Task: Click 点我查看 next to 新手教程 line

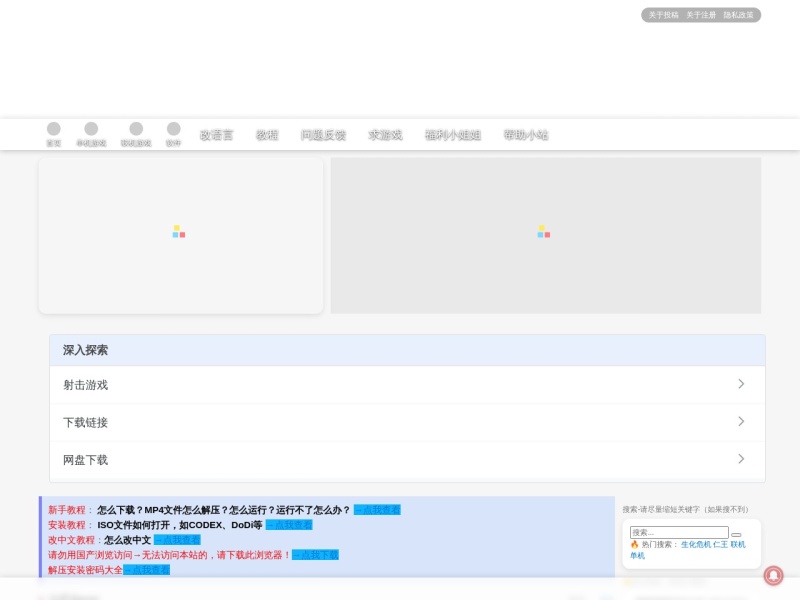Action: (377, 510)
